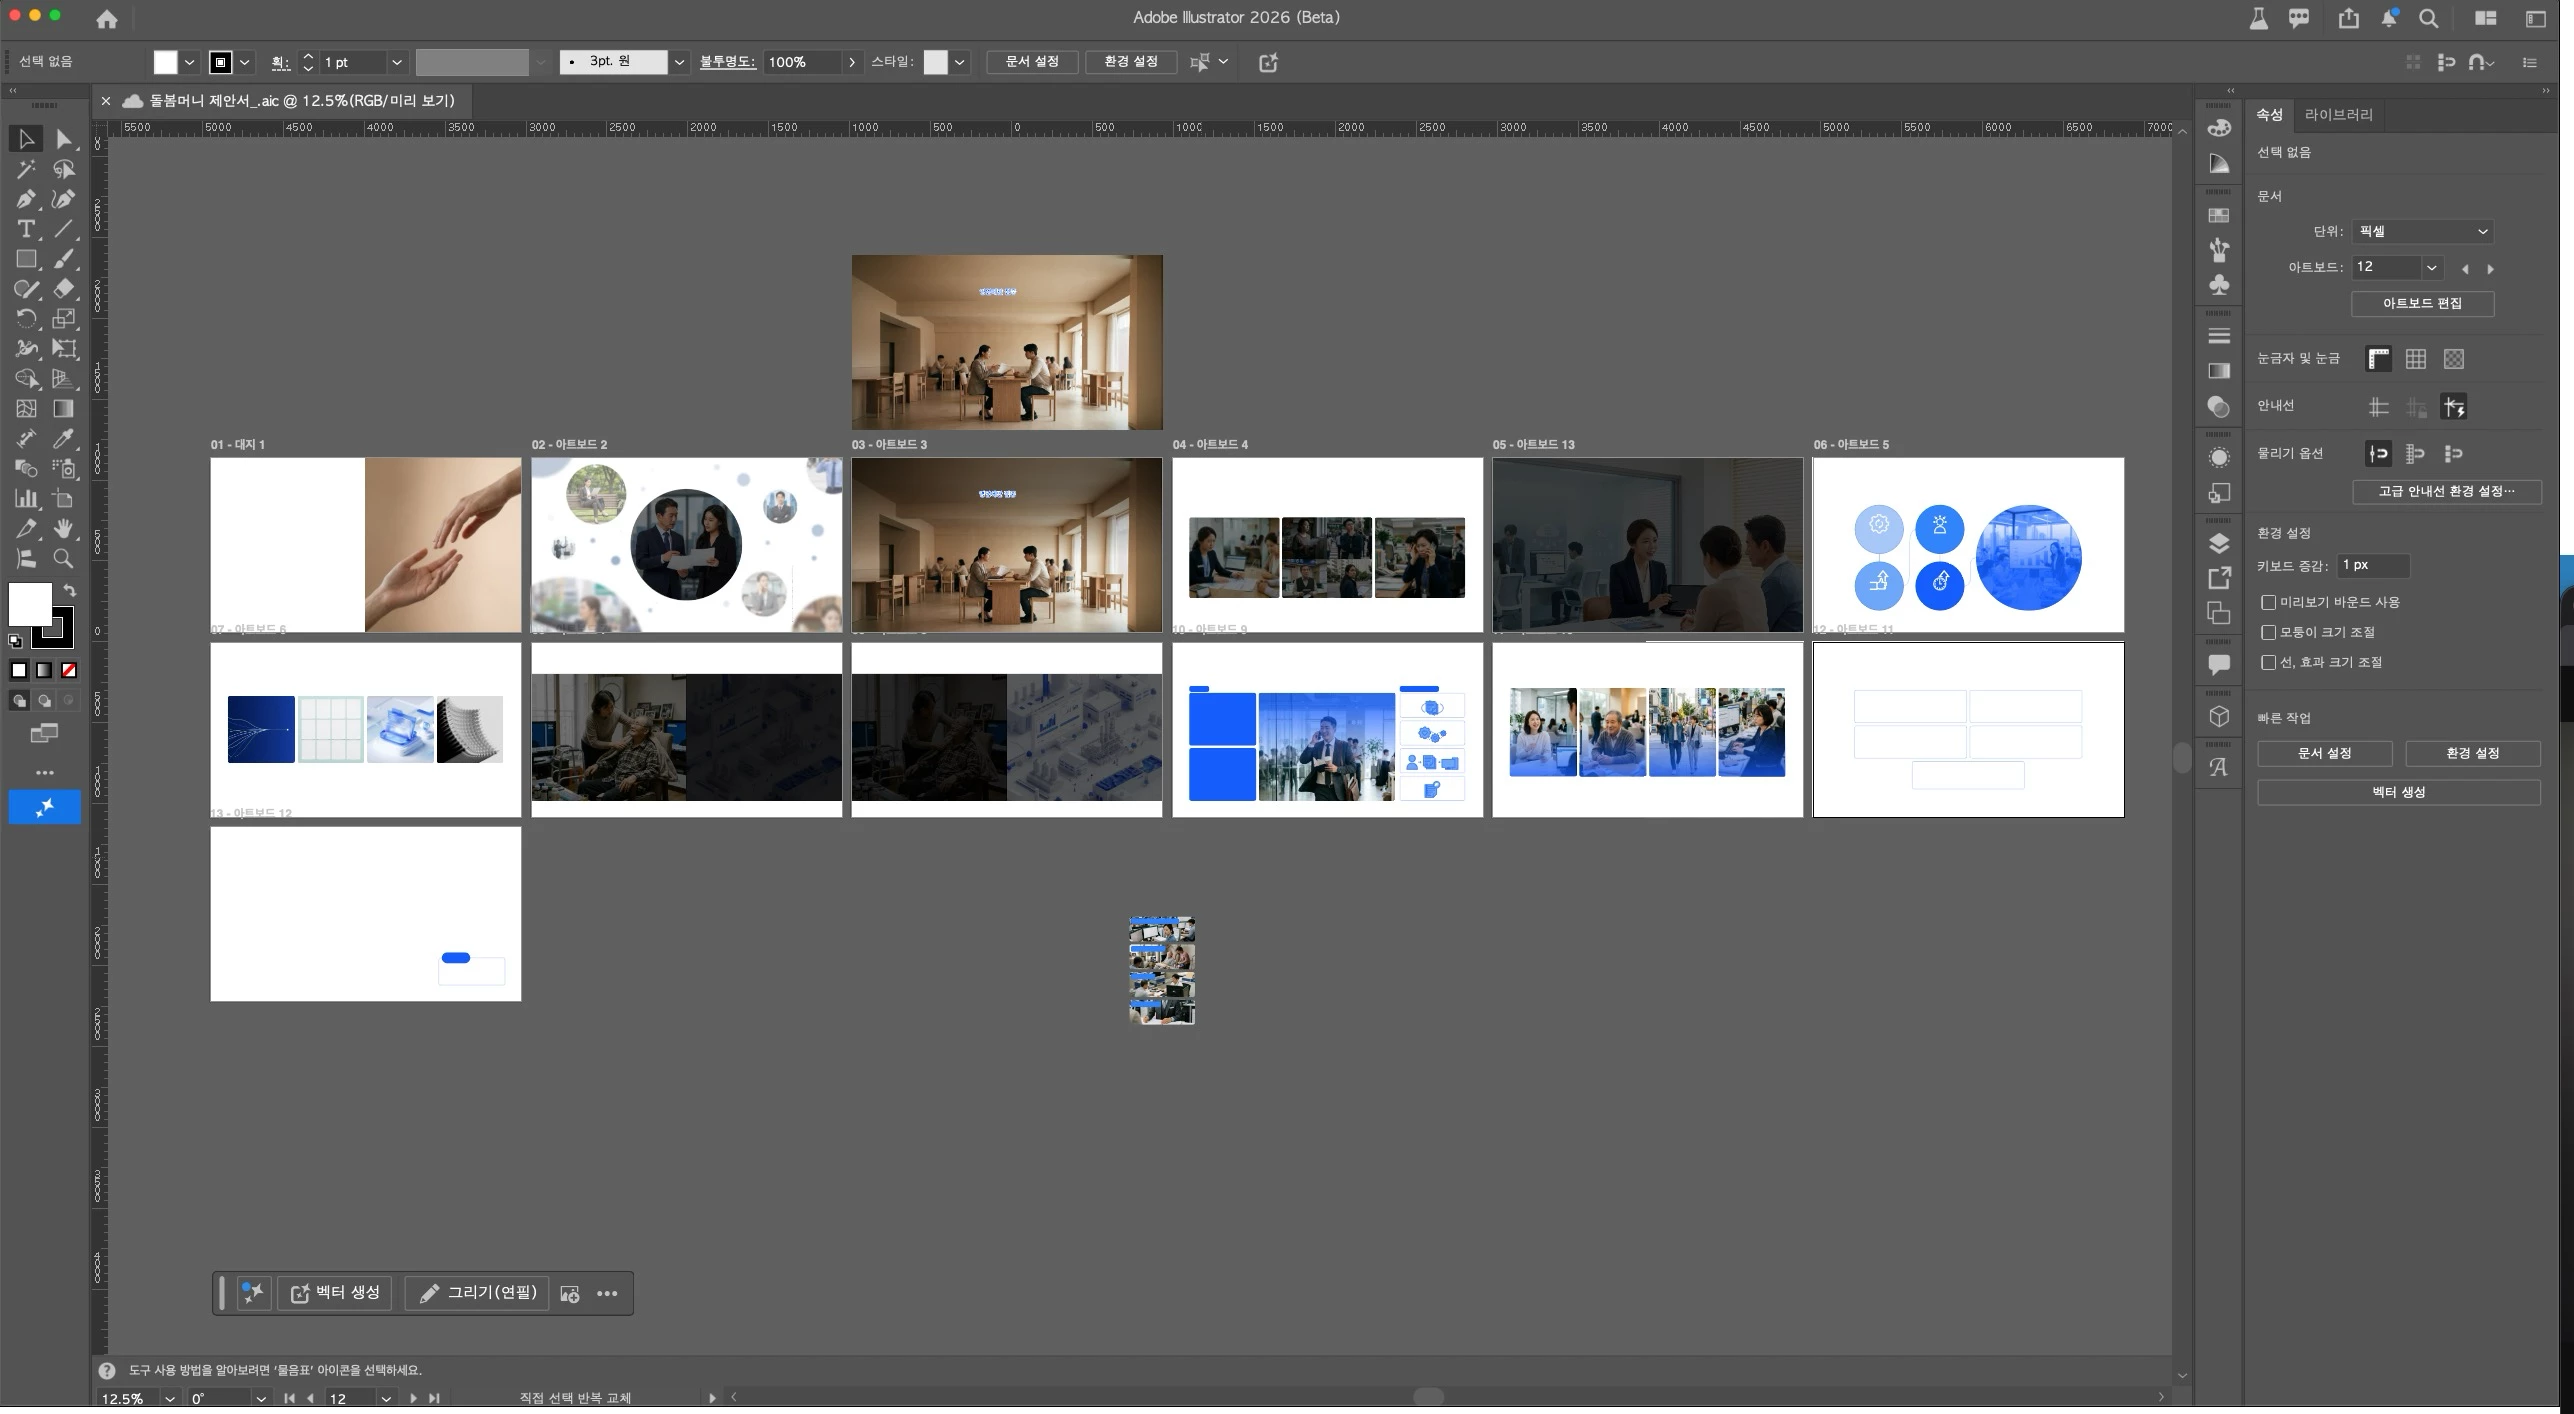
Task: Enable 미리보기 바운드 사용 checkbox
Action: click(2268, 602)
